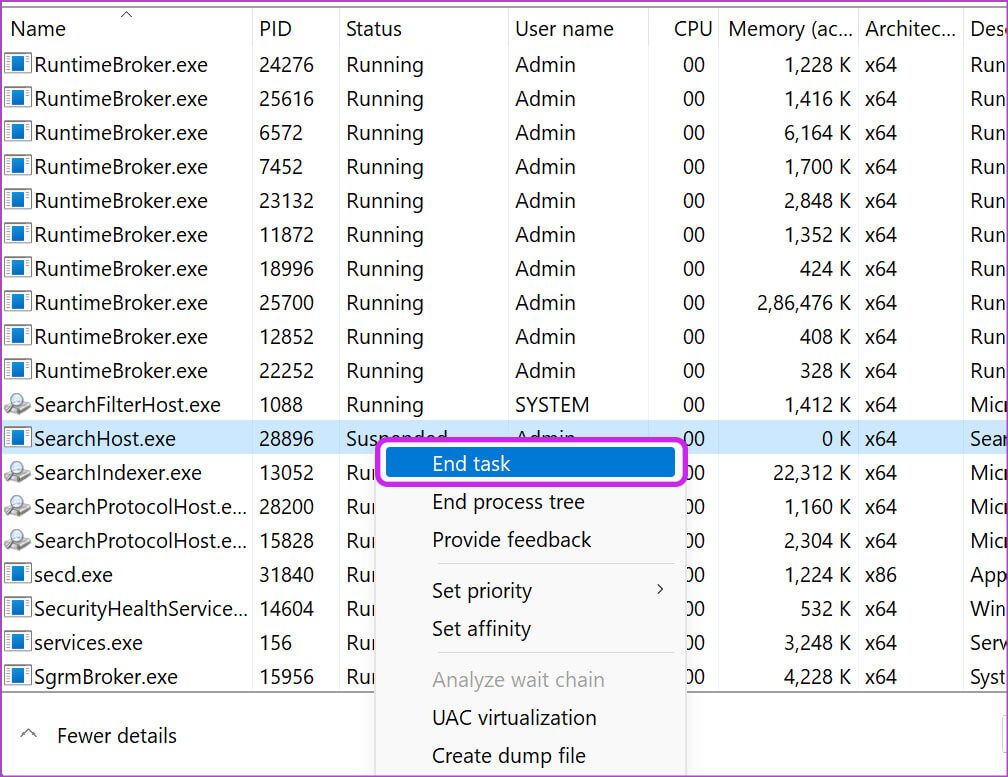Click the services.exe process icon
Screen dimensions: 1008x777
(x=17, y=642)
